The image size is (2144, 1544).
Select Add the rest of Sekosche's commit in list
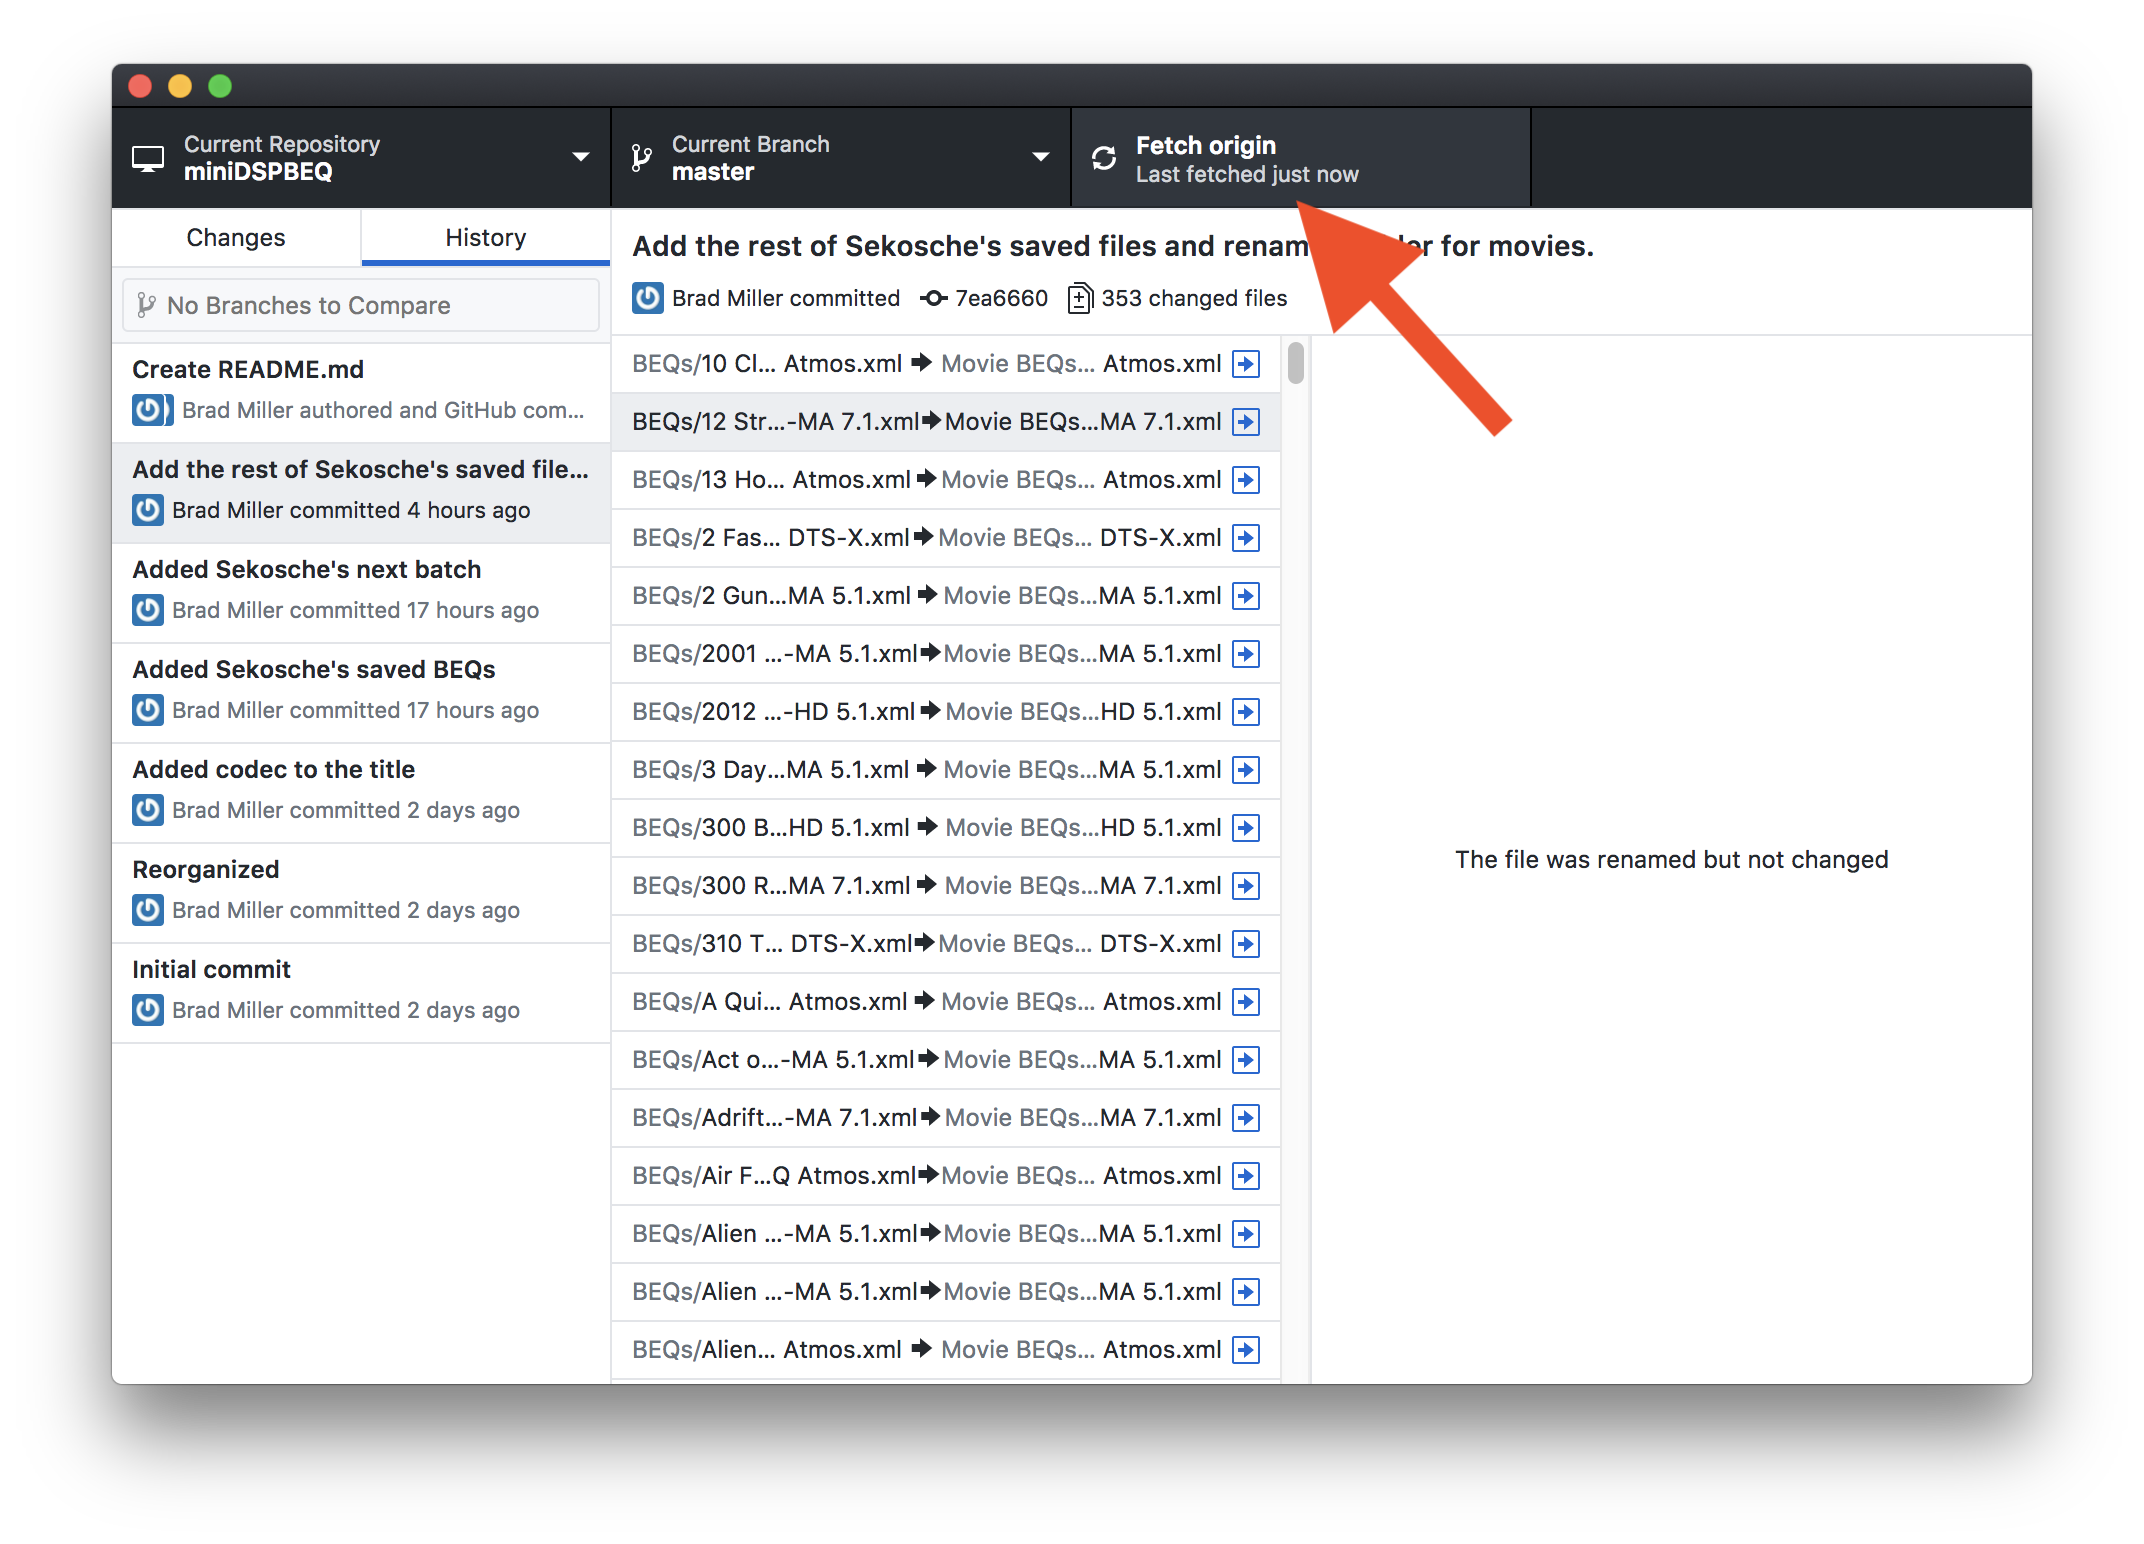(361, 493)
